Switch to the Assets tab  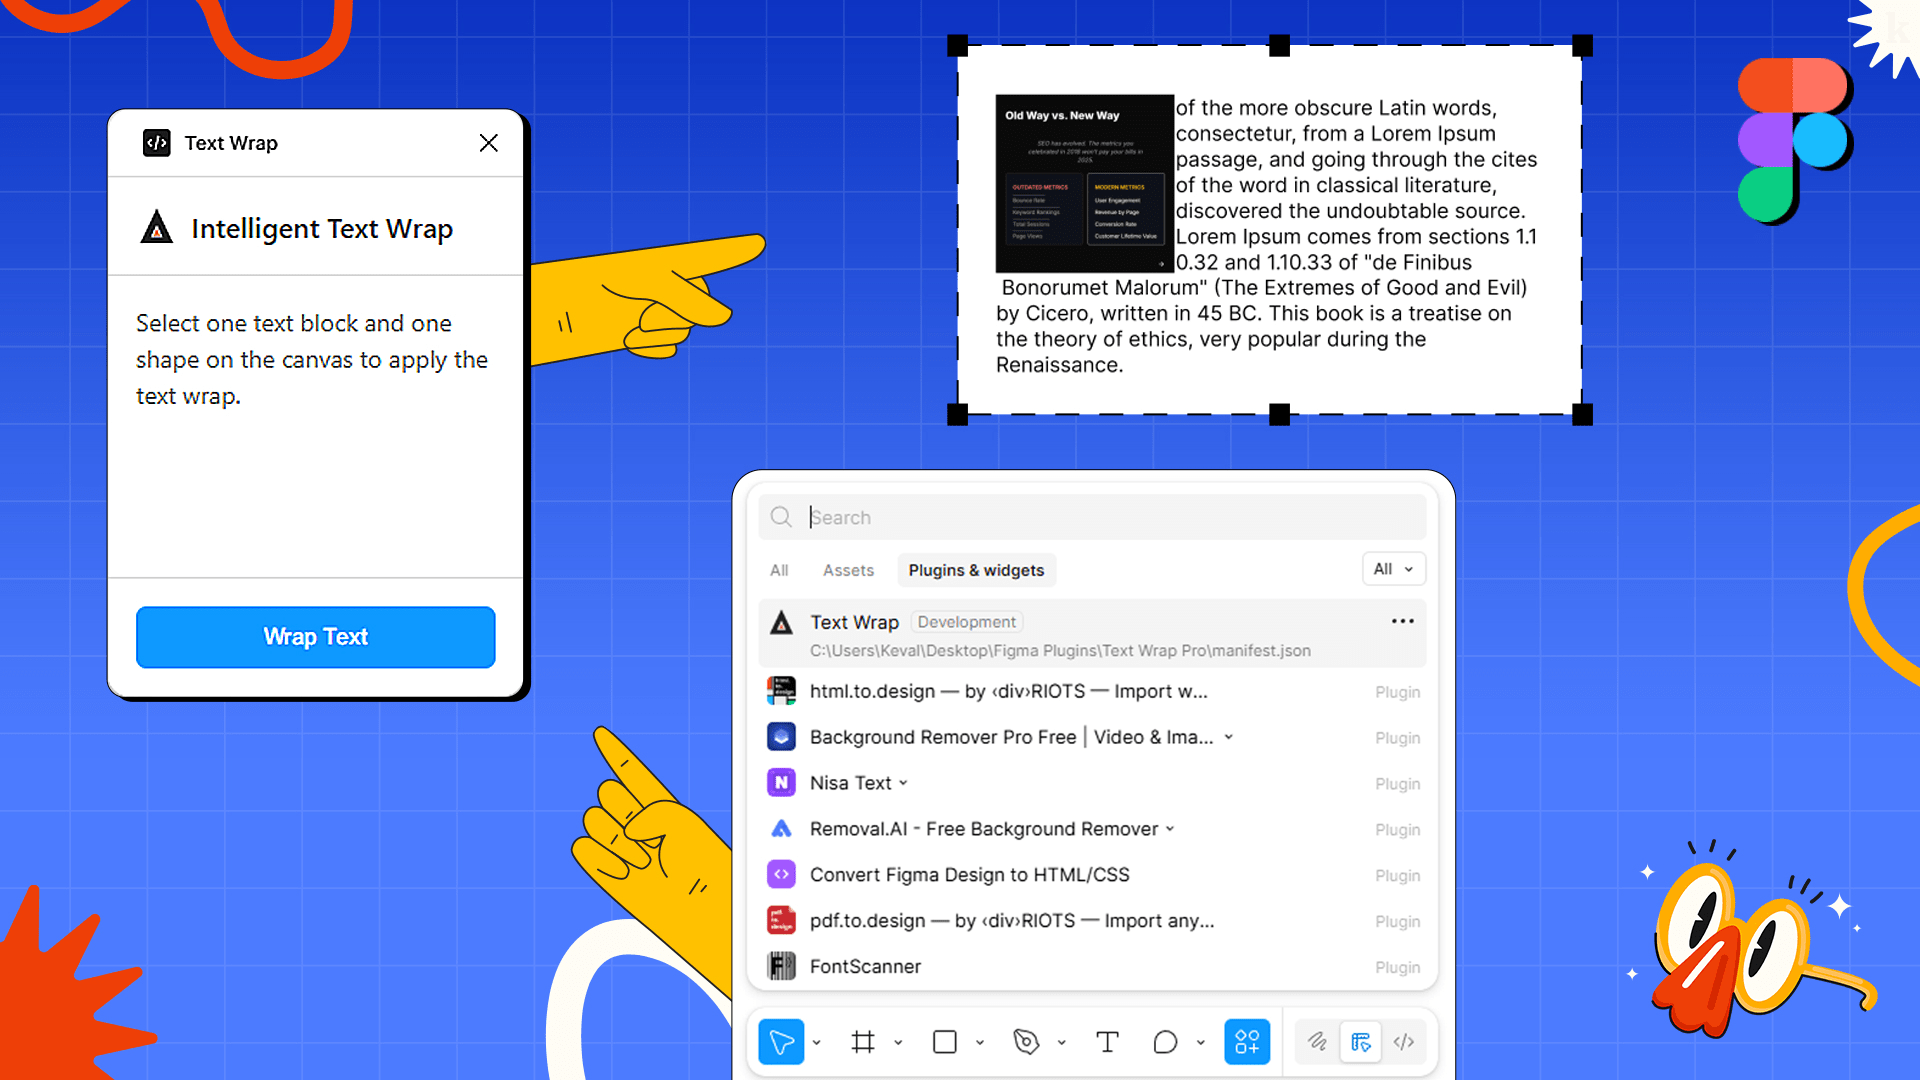(x=848, y=570)
